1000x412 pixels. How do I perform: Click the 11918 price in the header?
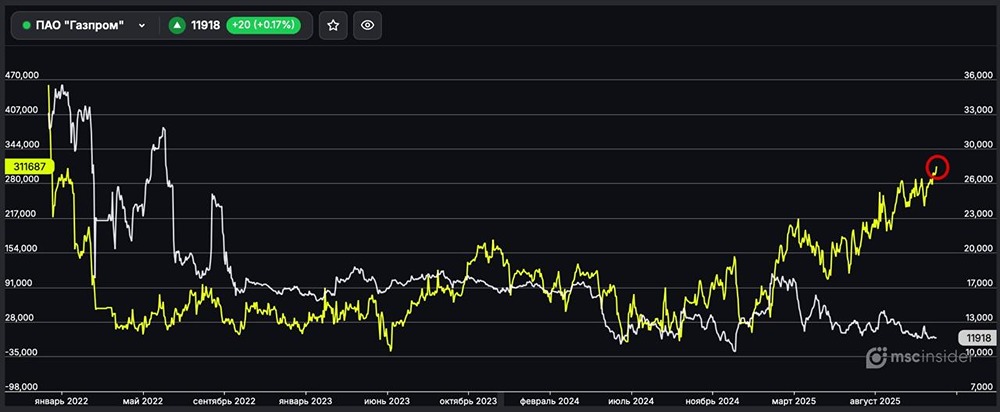point(206,25)
